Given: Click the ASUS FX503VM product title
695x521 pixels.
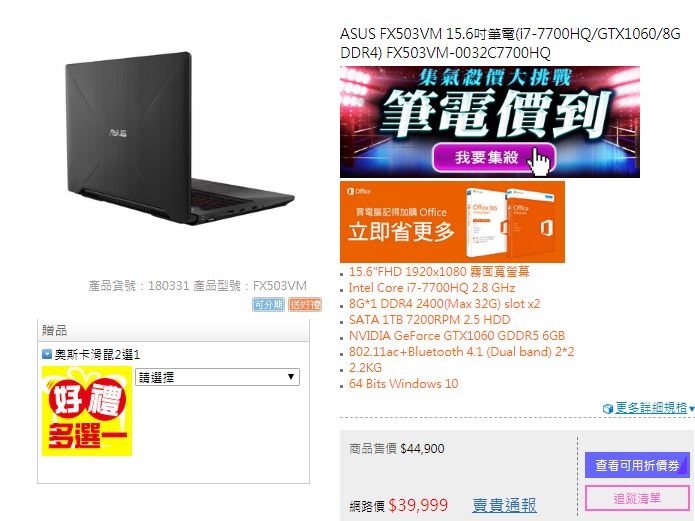Looking at the screenshot, I should [510, 43].
